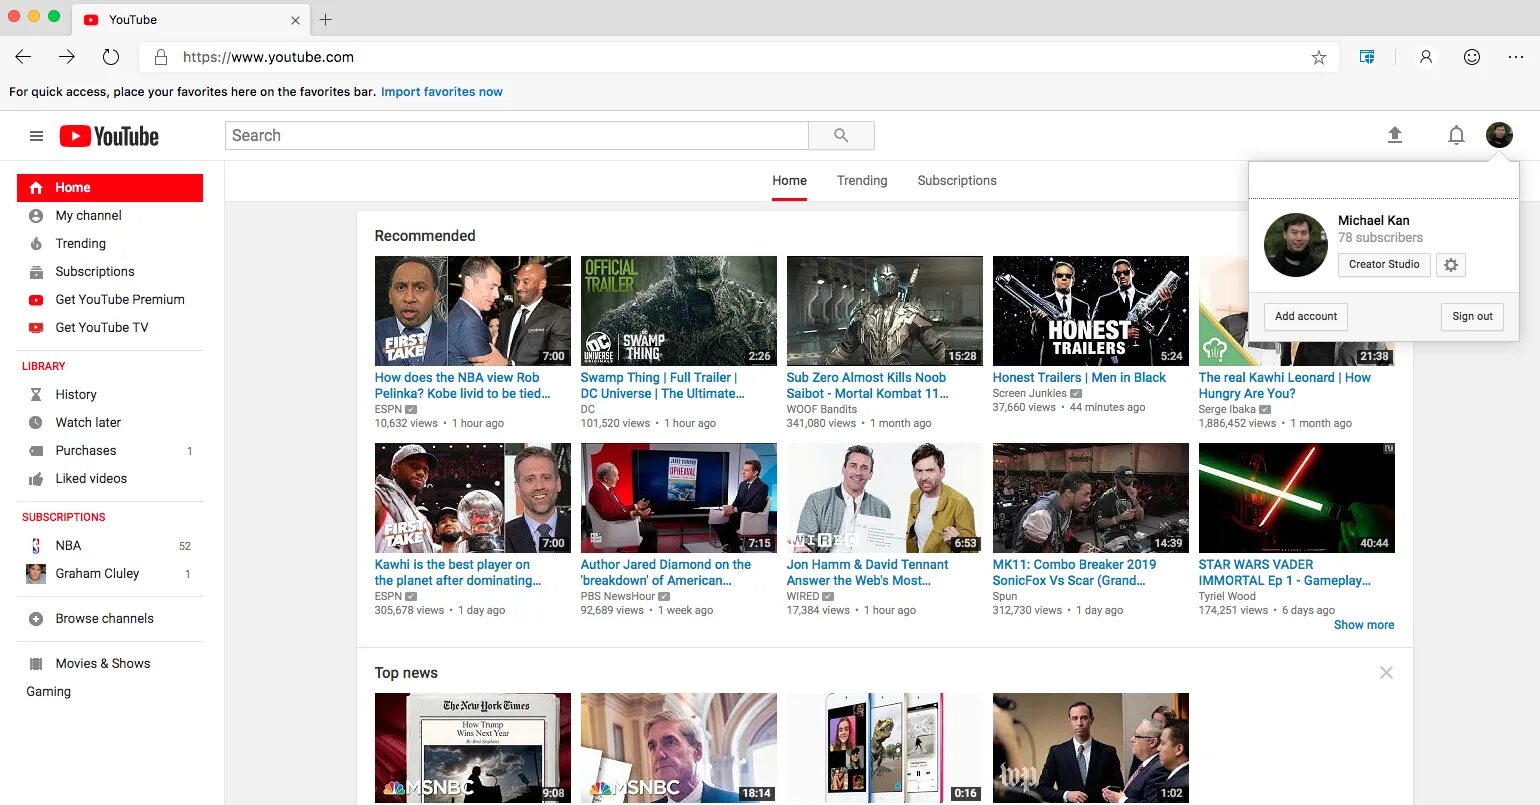Open Screen Junkies channel link
This screenshot has height=805, width=1540.
[1029, 393]
